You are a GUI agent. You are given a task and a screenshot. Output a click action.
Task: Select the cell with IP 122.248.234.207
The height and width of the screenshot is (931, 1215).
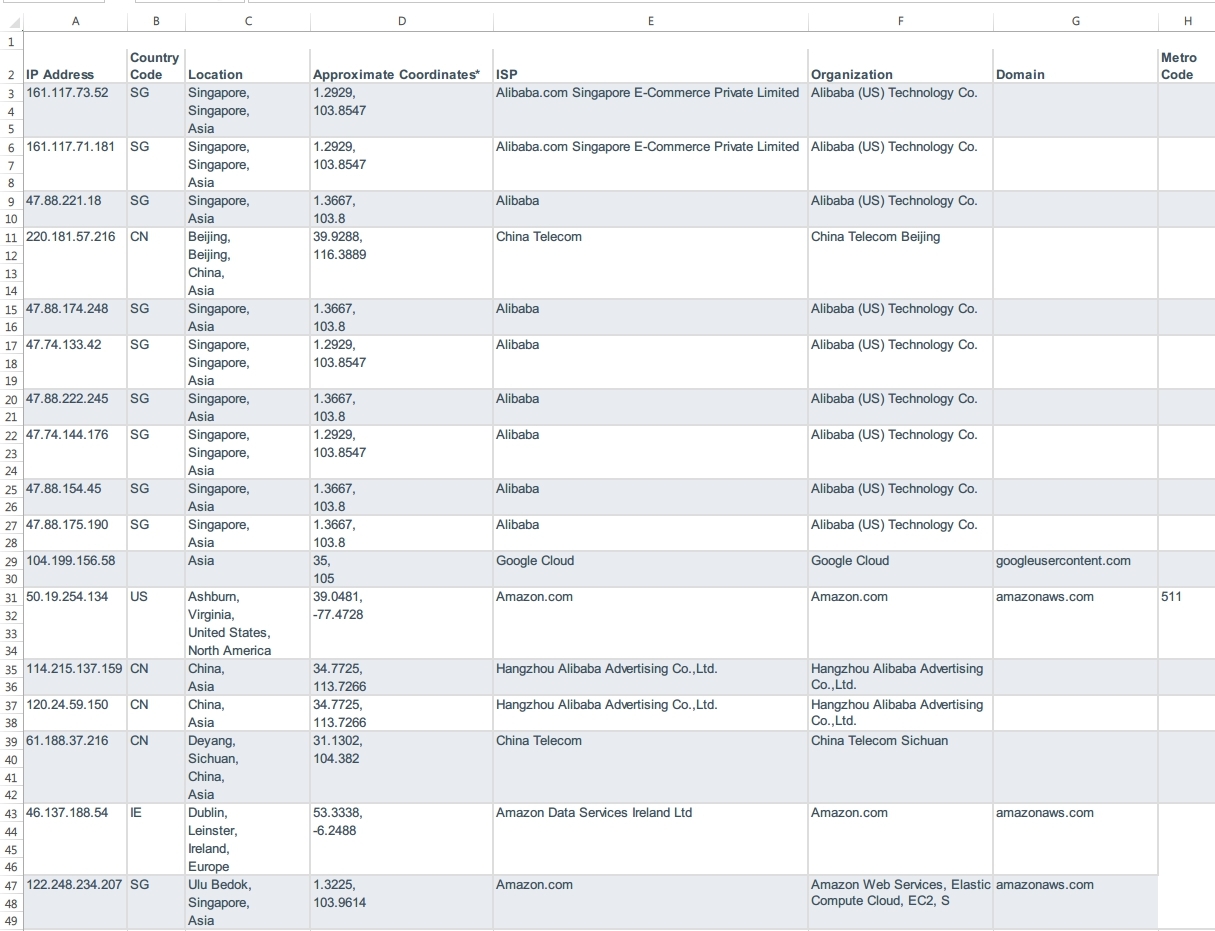[75, 902]
